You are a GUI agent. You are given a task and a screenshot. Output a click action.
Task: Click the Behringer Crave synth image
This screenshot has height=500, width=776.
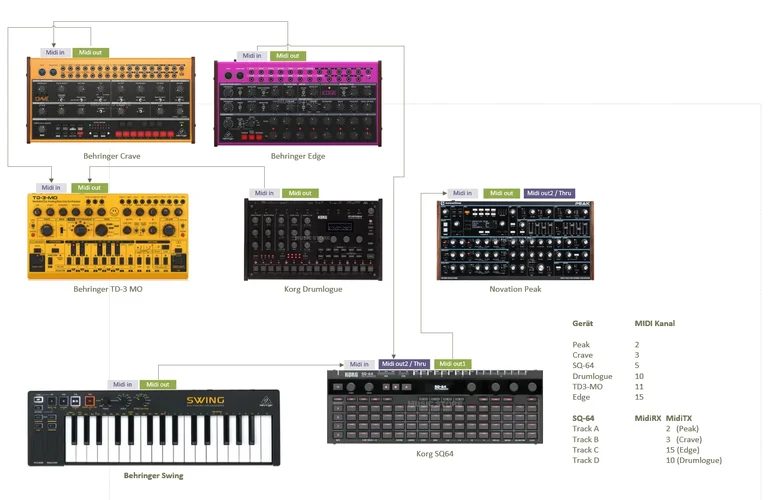click(x=111, y=100)
